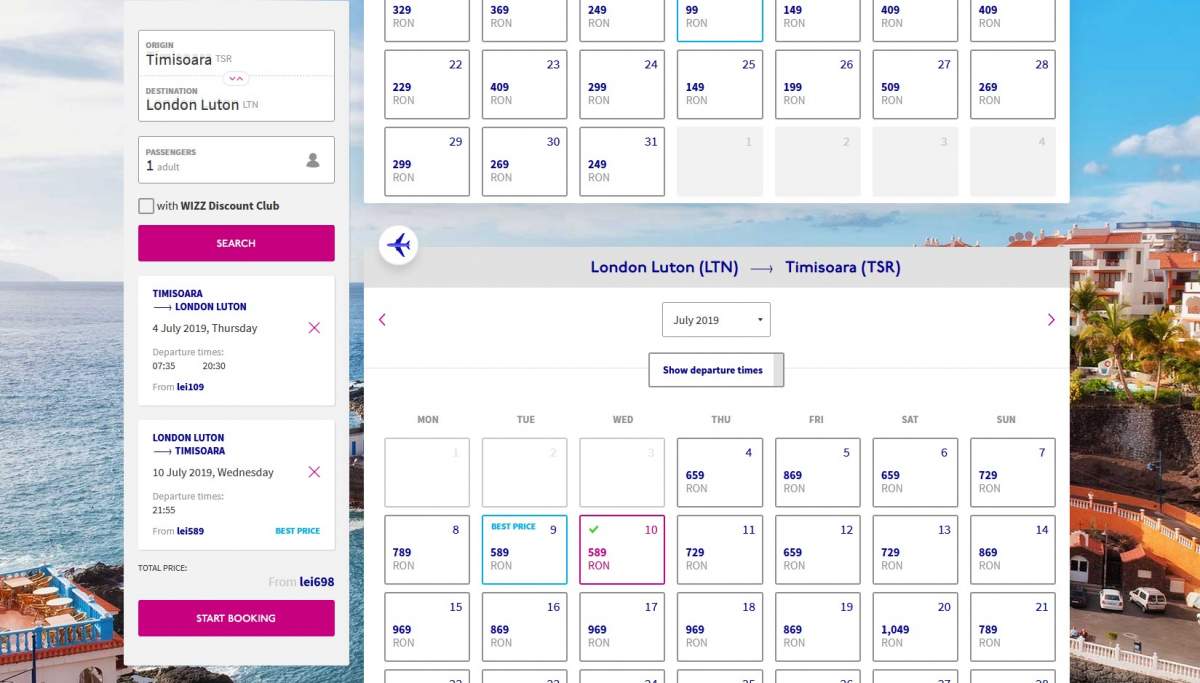Select July 9 best price fare
This screenshot has height=683, width=1200.
[x=524, y=550]
